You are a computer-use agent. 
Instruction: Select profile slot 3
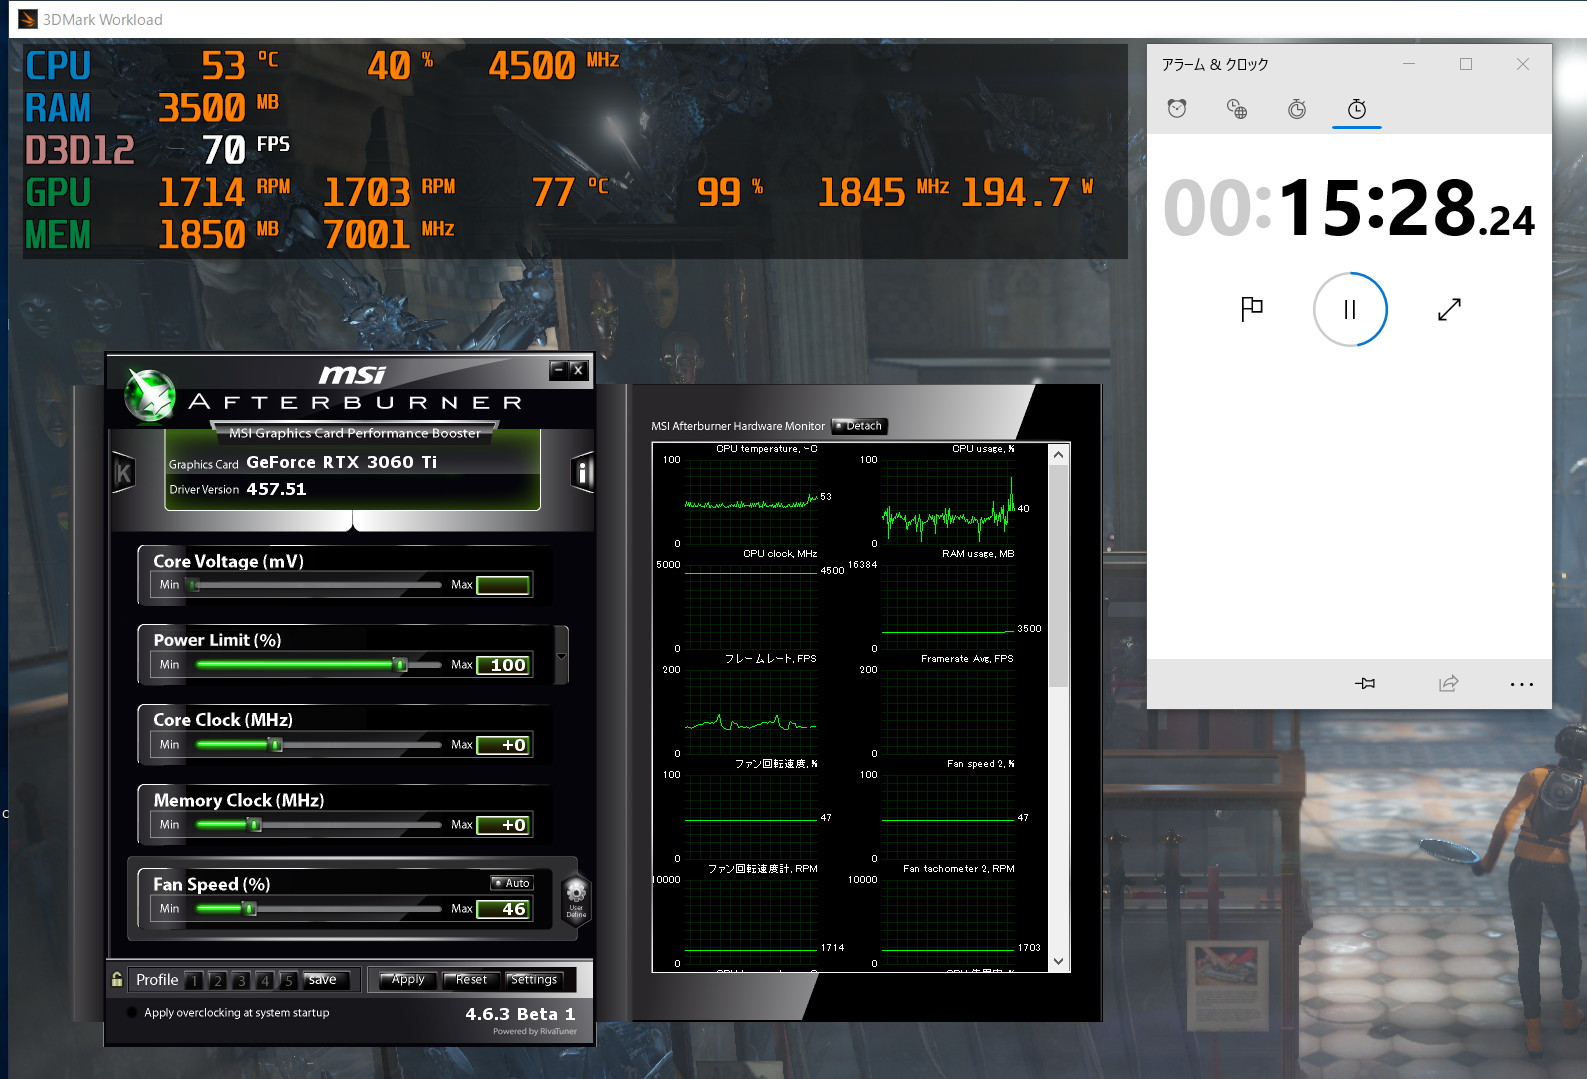(241, 981)
